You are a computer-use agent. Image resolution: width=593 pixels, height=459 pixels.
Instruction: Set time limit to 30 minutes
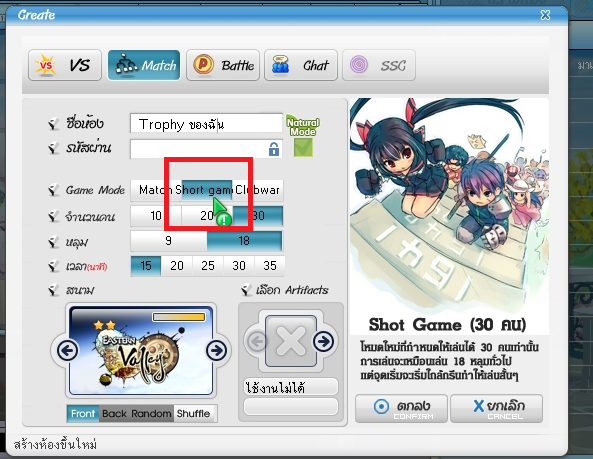pyautogui.click(x=239, y=266)
